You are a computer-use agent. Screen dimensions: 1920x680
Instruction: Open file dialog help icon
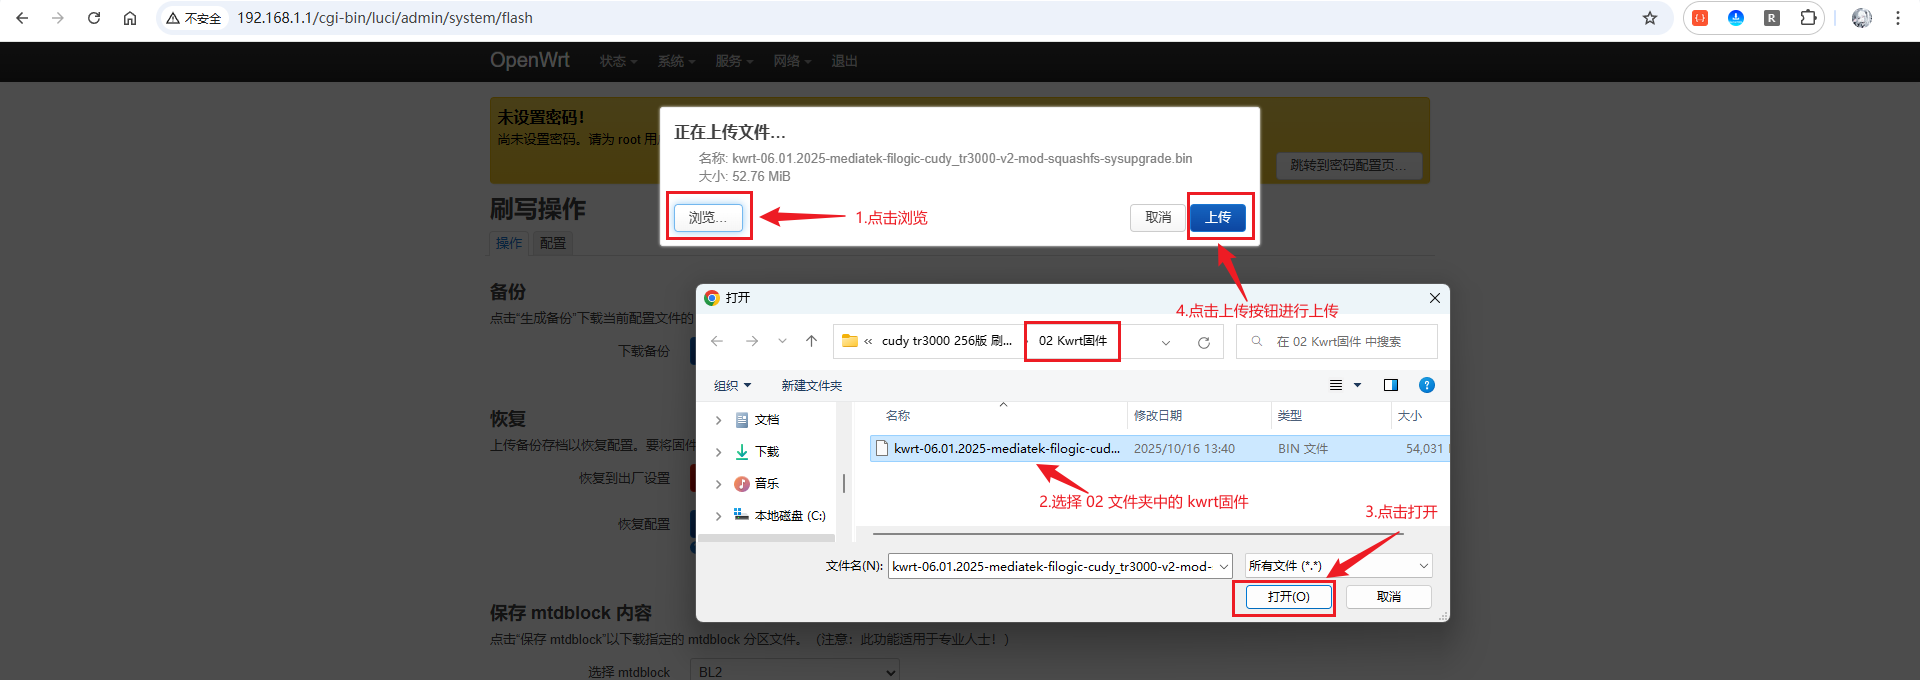[x=1427, y=385]
